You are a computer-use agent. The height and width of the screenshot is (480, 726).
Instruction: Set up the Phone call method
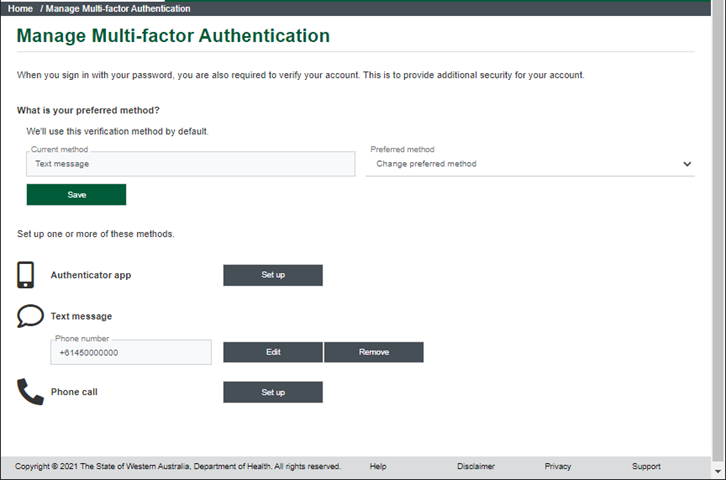click(x=273, y=392)
